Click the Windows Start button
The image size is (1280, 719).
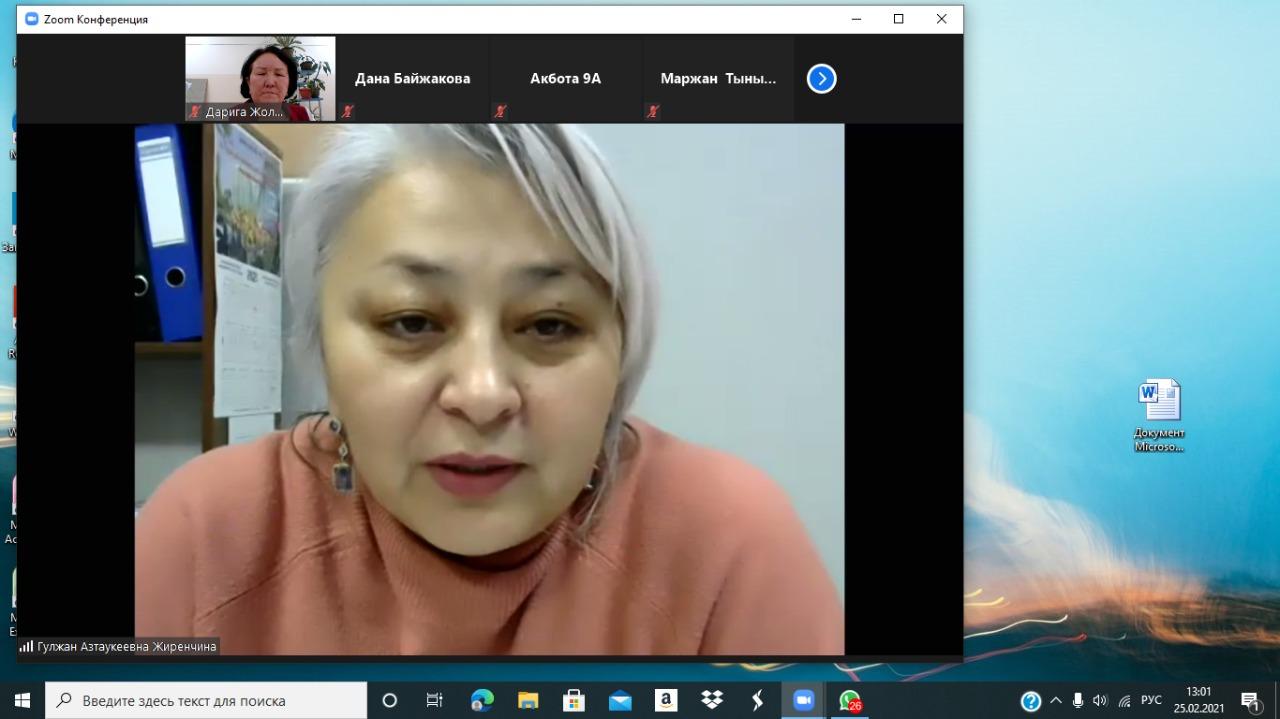(22, 700)
